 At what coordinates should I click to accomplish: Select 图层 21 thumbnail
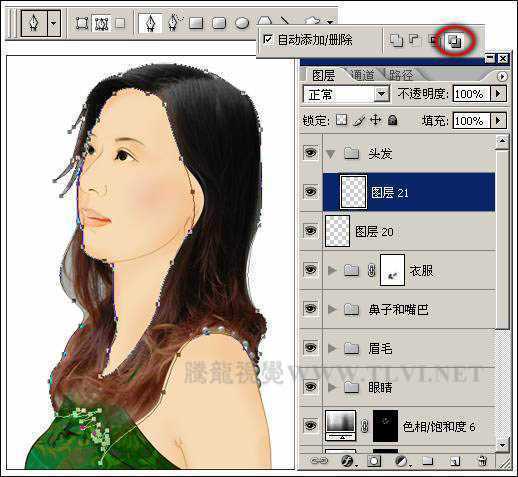[353, 192]
